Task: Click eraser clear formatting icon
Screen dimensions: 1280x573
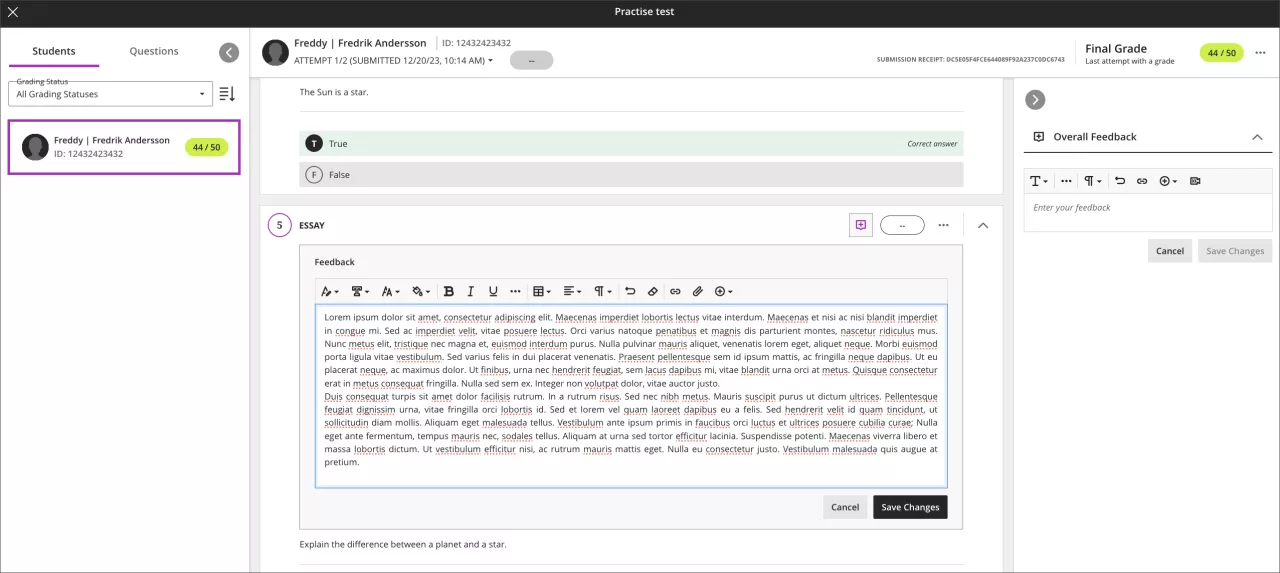Action: (652, 291)
